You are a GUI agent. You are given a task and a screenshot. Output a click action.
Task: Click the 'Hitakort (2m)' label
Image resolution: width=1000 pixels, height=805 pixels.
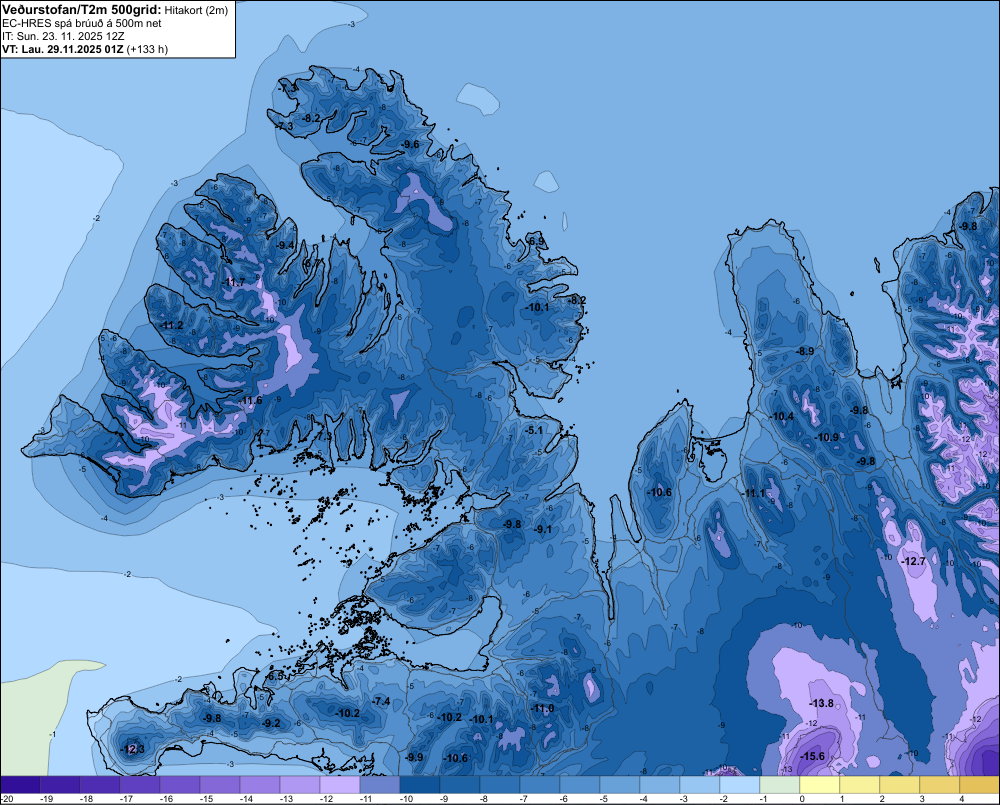(196, 10)
